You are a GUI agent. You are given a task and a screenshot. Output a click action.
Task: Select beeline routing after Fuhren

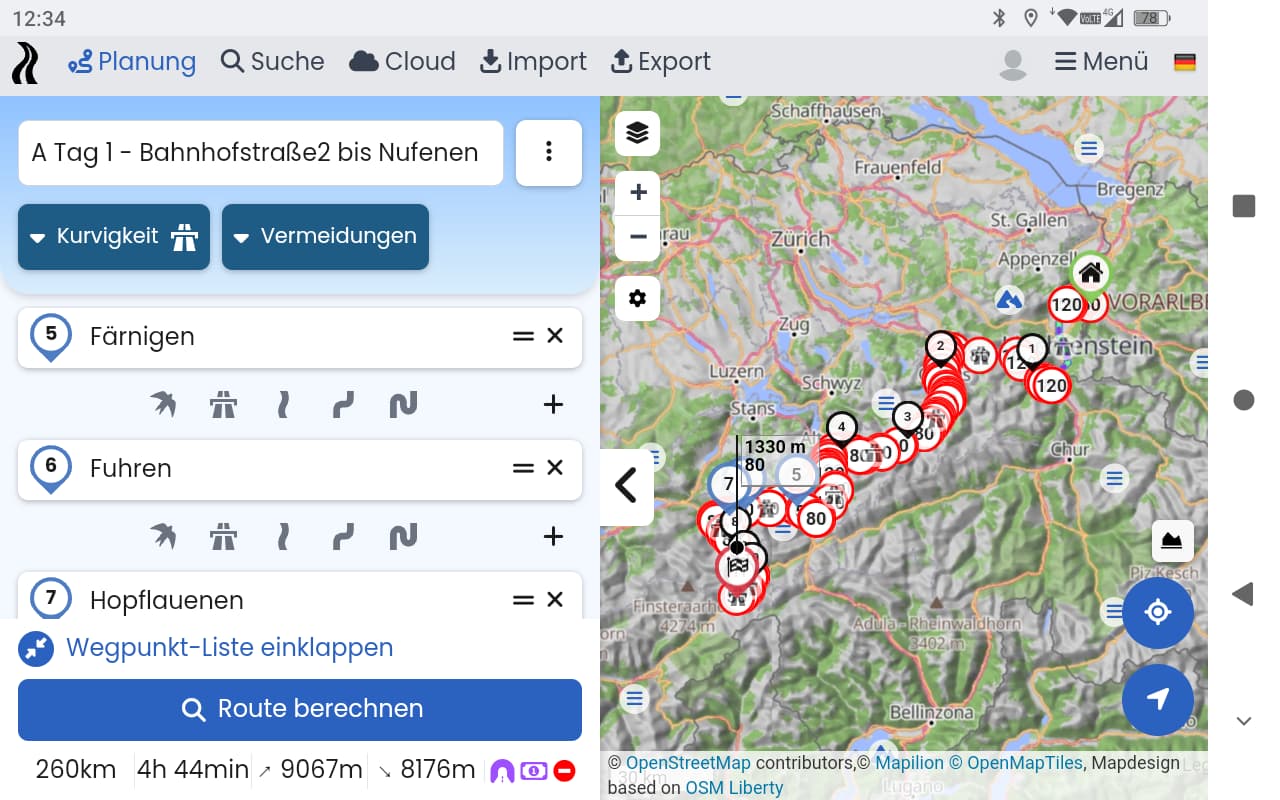[x=163, y=536]
